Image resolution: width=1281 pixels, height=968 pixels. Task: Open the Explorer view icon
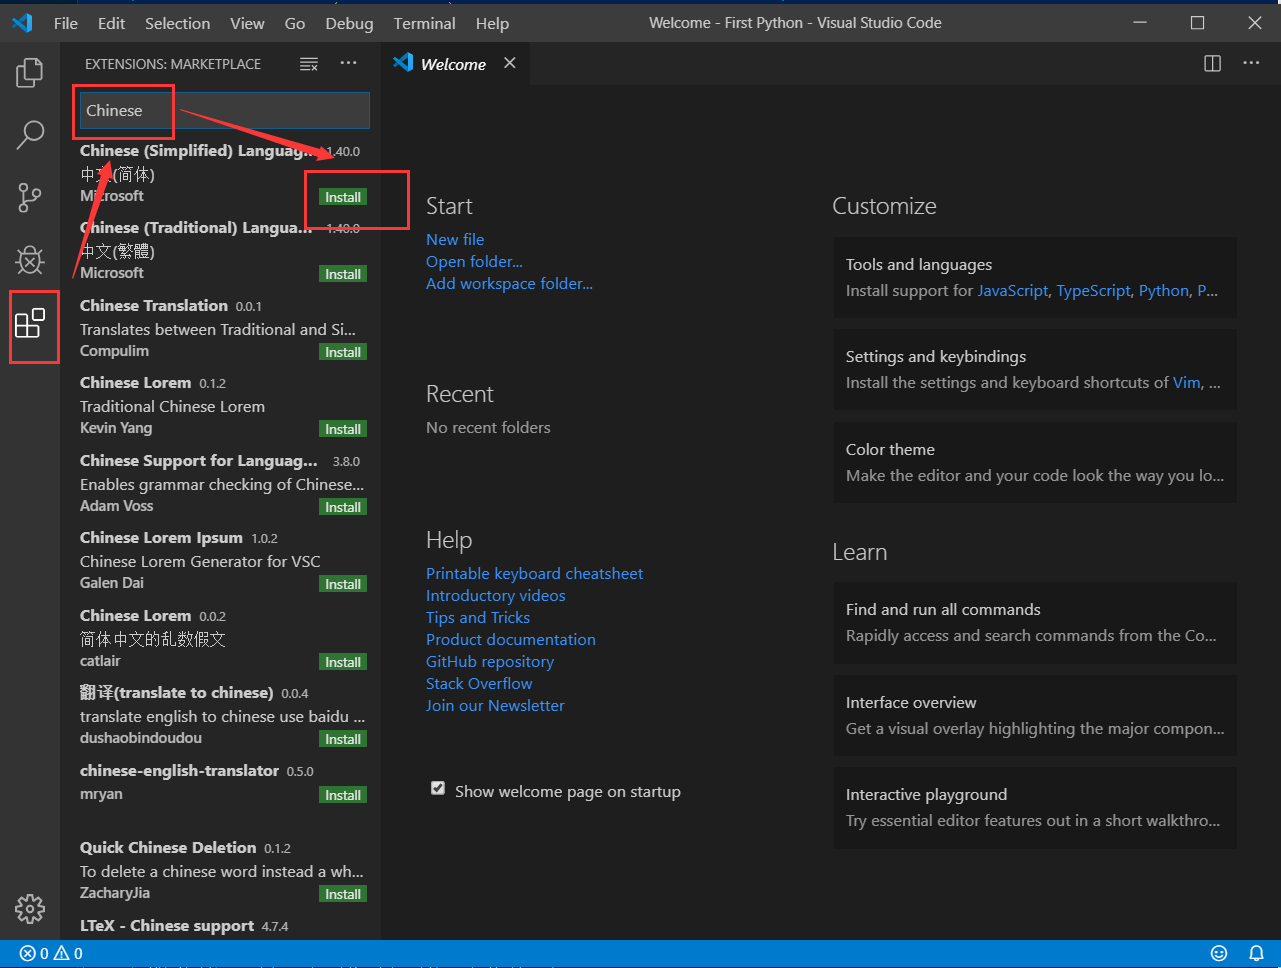tap(30, 73)
